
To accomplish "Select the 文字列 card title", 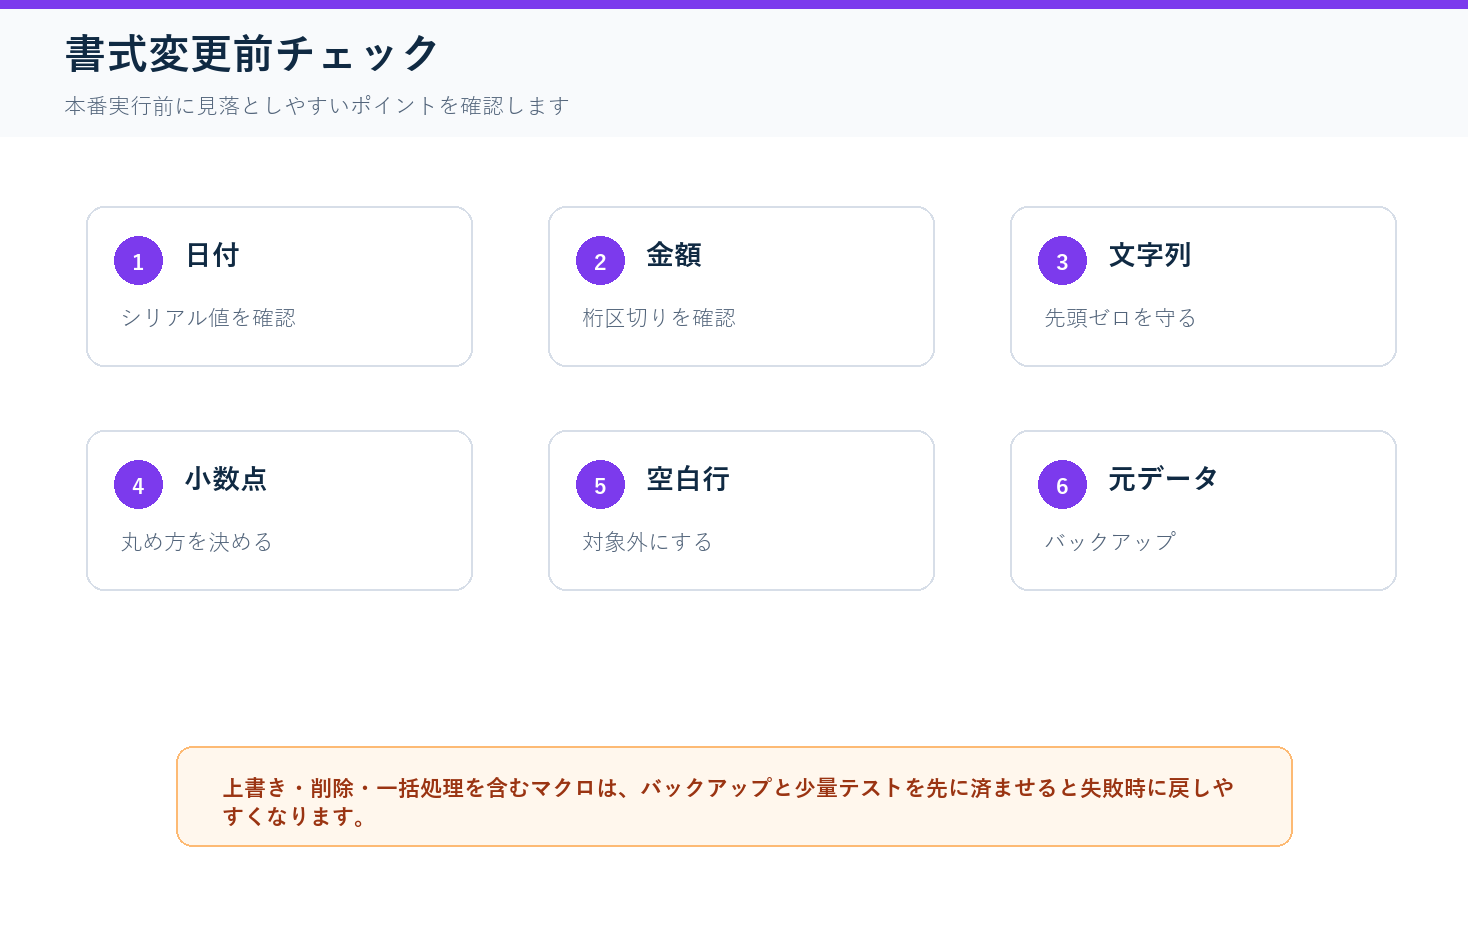I will tap(1150, 255).
